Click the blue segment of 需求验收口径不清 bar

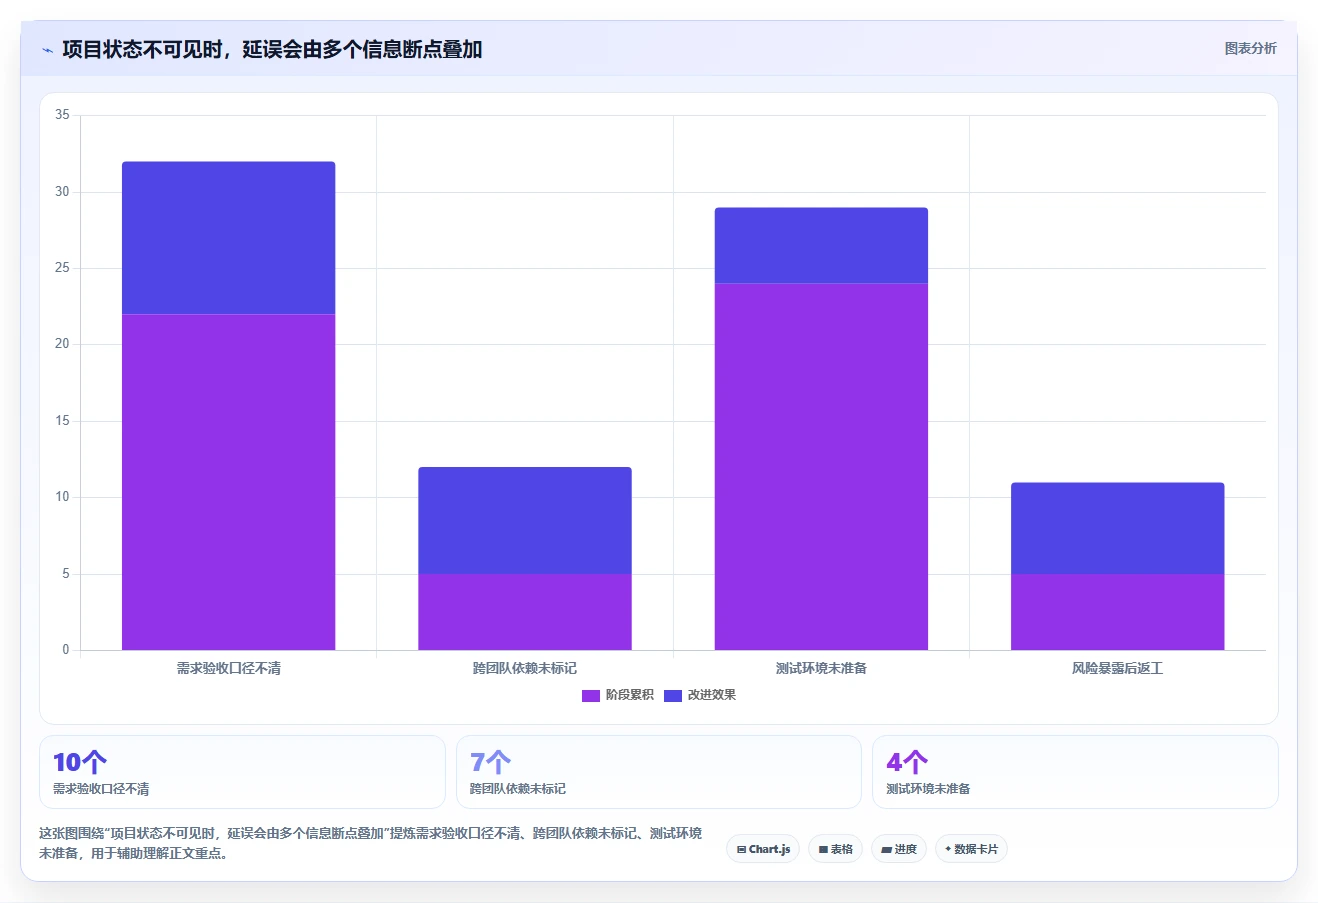pos(229,238)
